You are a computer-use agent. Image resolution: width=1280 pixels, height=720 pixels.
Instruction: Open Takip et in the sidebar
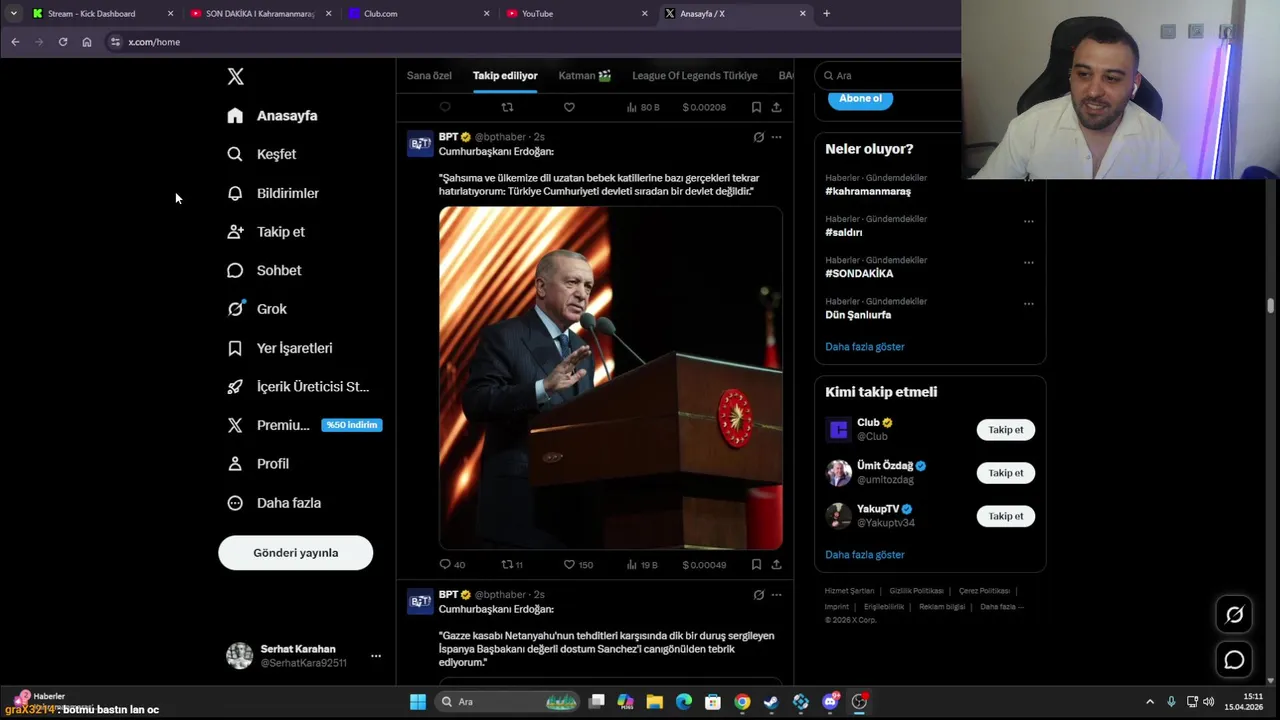point(266,232)
